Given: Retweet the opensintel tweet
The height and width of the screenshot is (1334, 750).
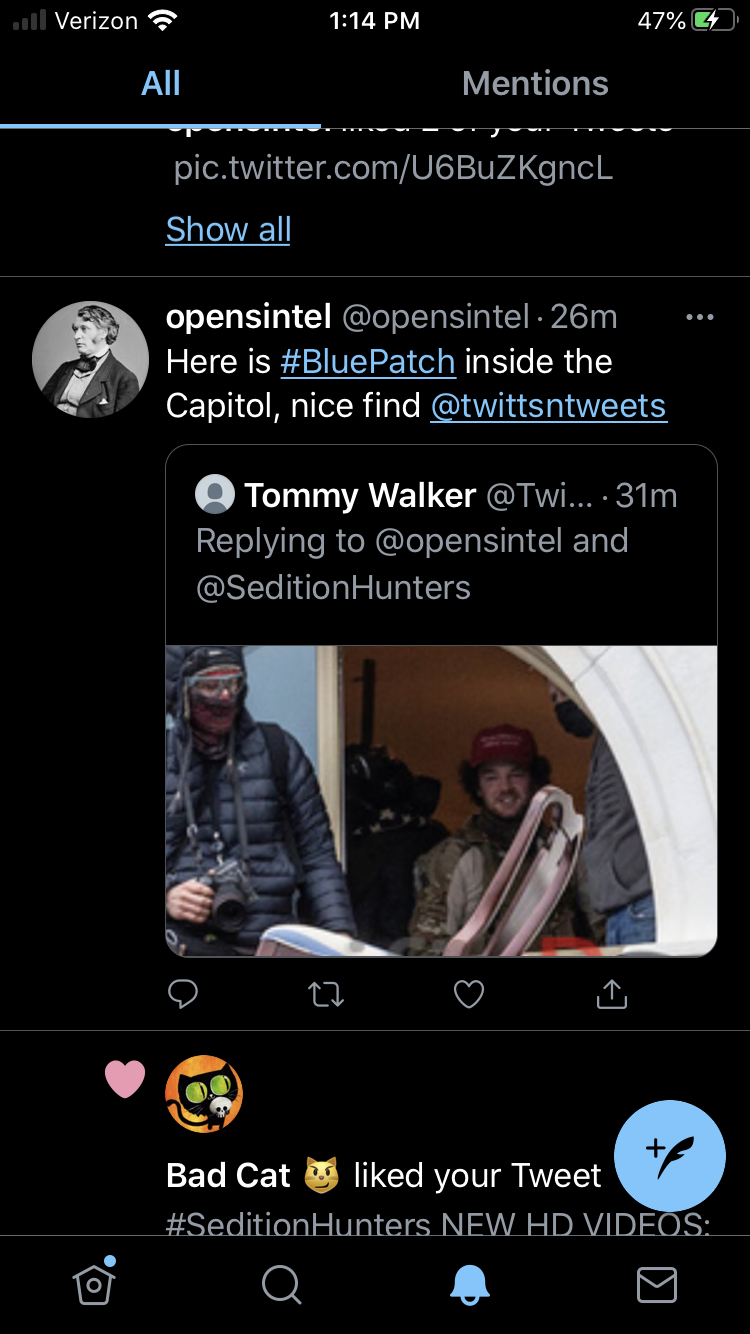Looking at the screenshot, I should (326, 994).
